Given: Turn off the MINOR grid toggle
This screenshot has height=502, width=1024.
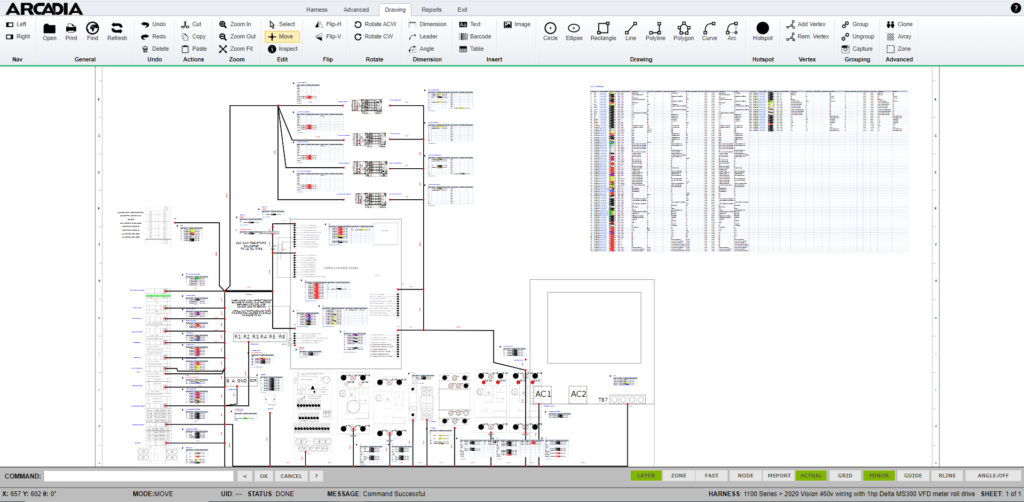Looking at the screenshot, I should 879,476.
